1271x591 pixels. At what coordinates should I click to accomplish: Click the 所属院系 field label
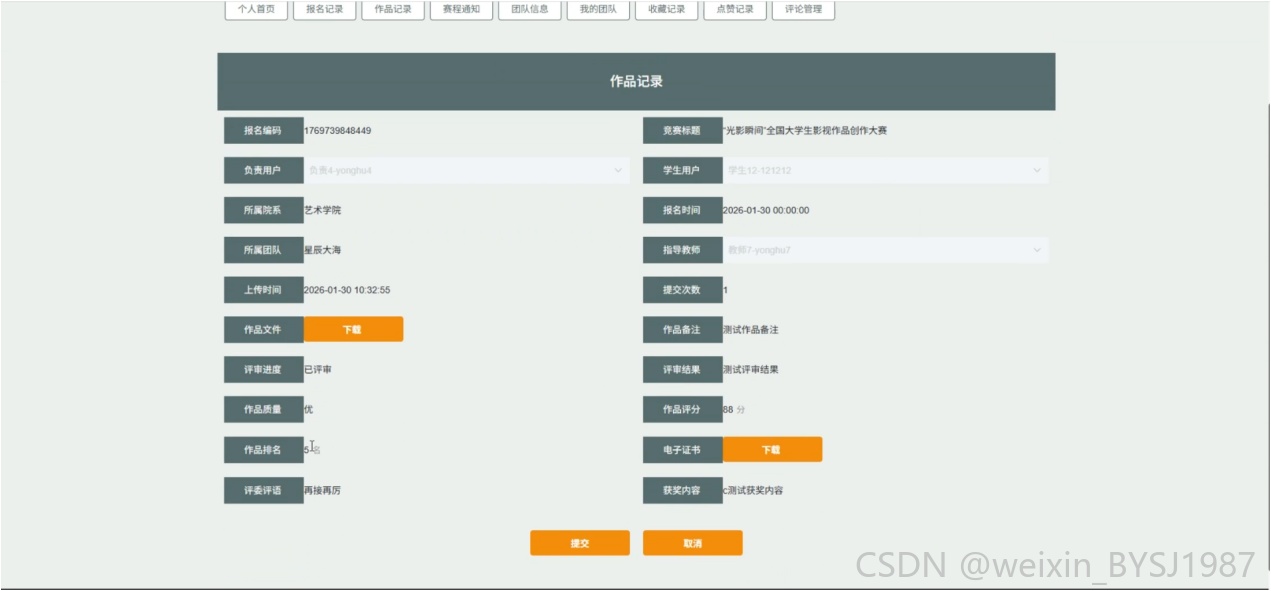click(263, 210)
